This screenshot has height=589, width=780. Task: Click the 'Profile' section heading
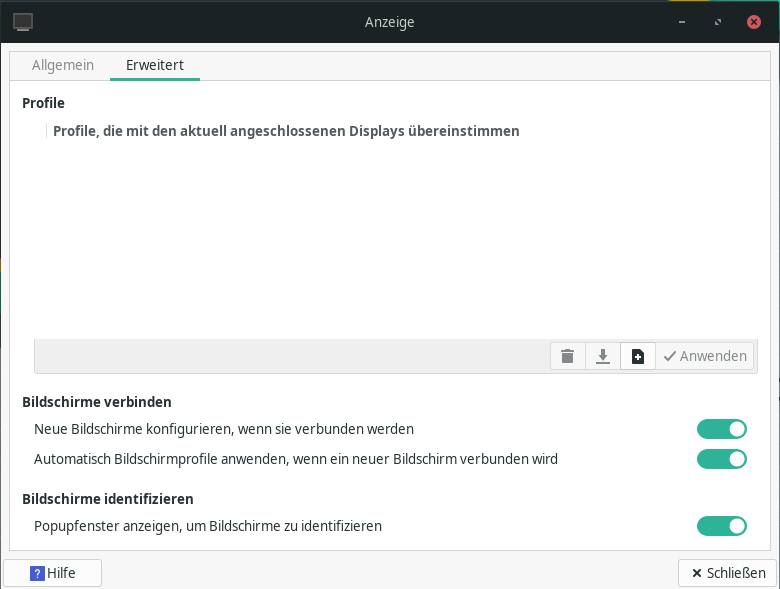43,103
